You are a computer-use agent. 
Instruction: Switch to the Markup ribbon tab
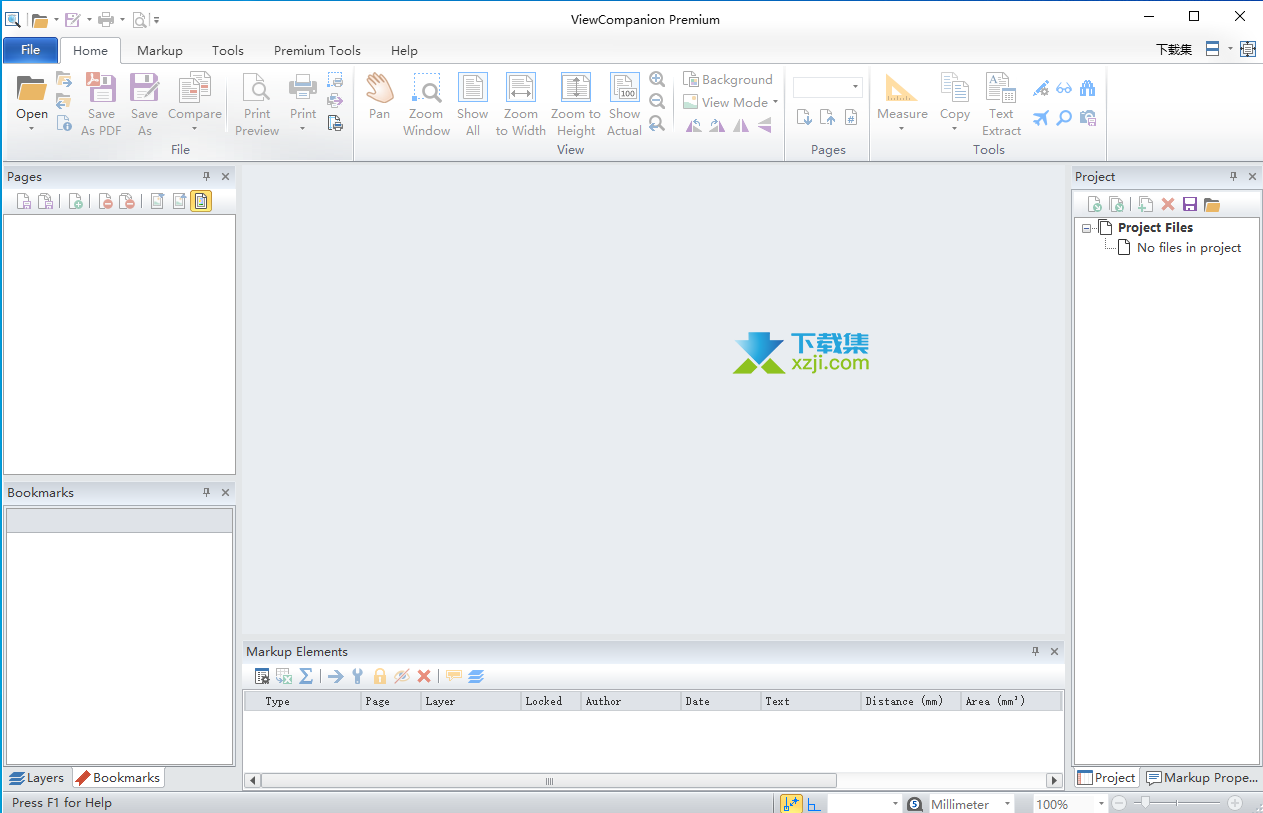pos(160,50)
